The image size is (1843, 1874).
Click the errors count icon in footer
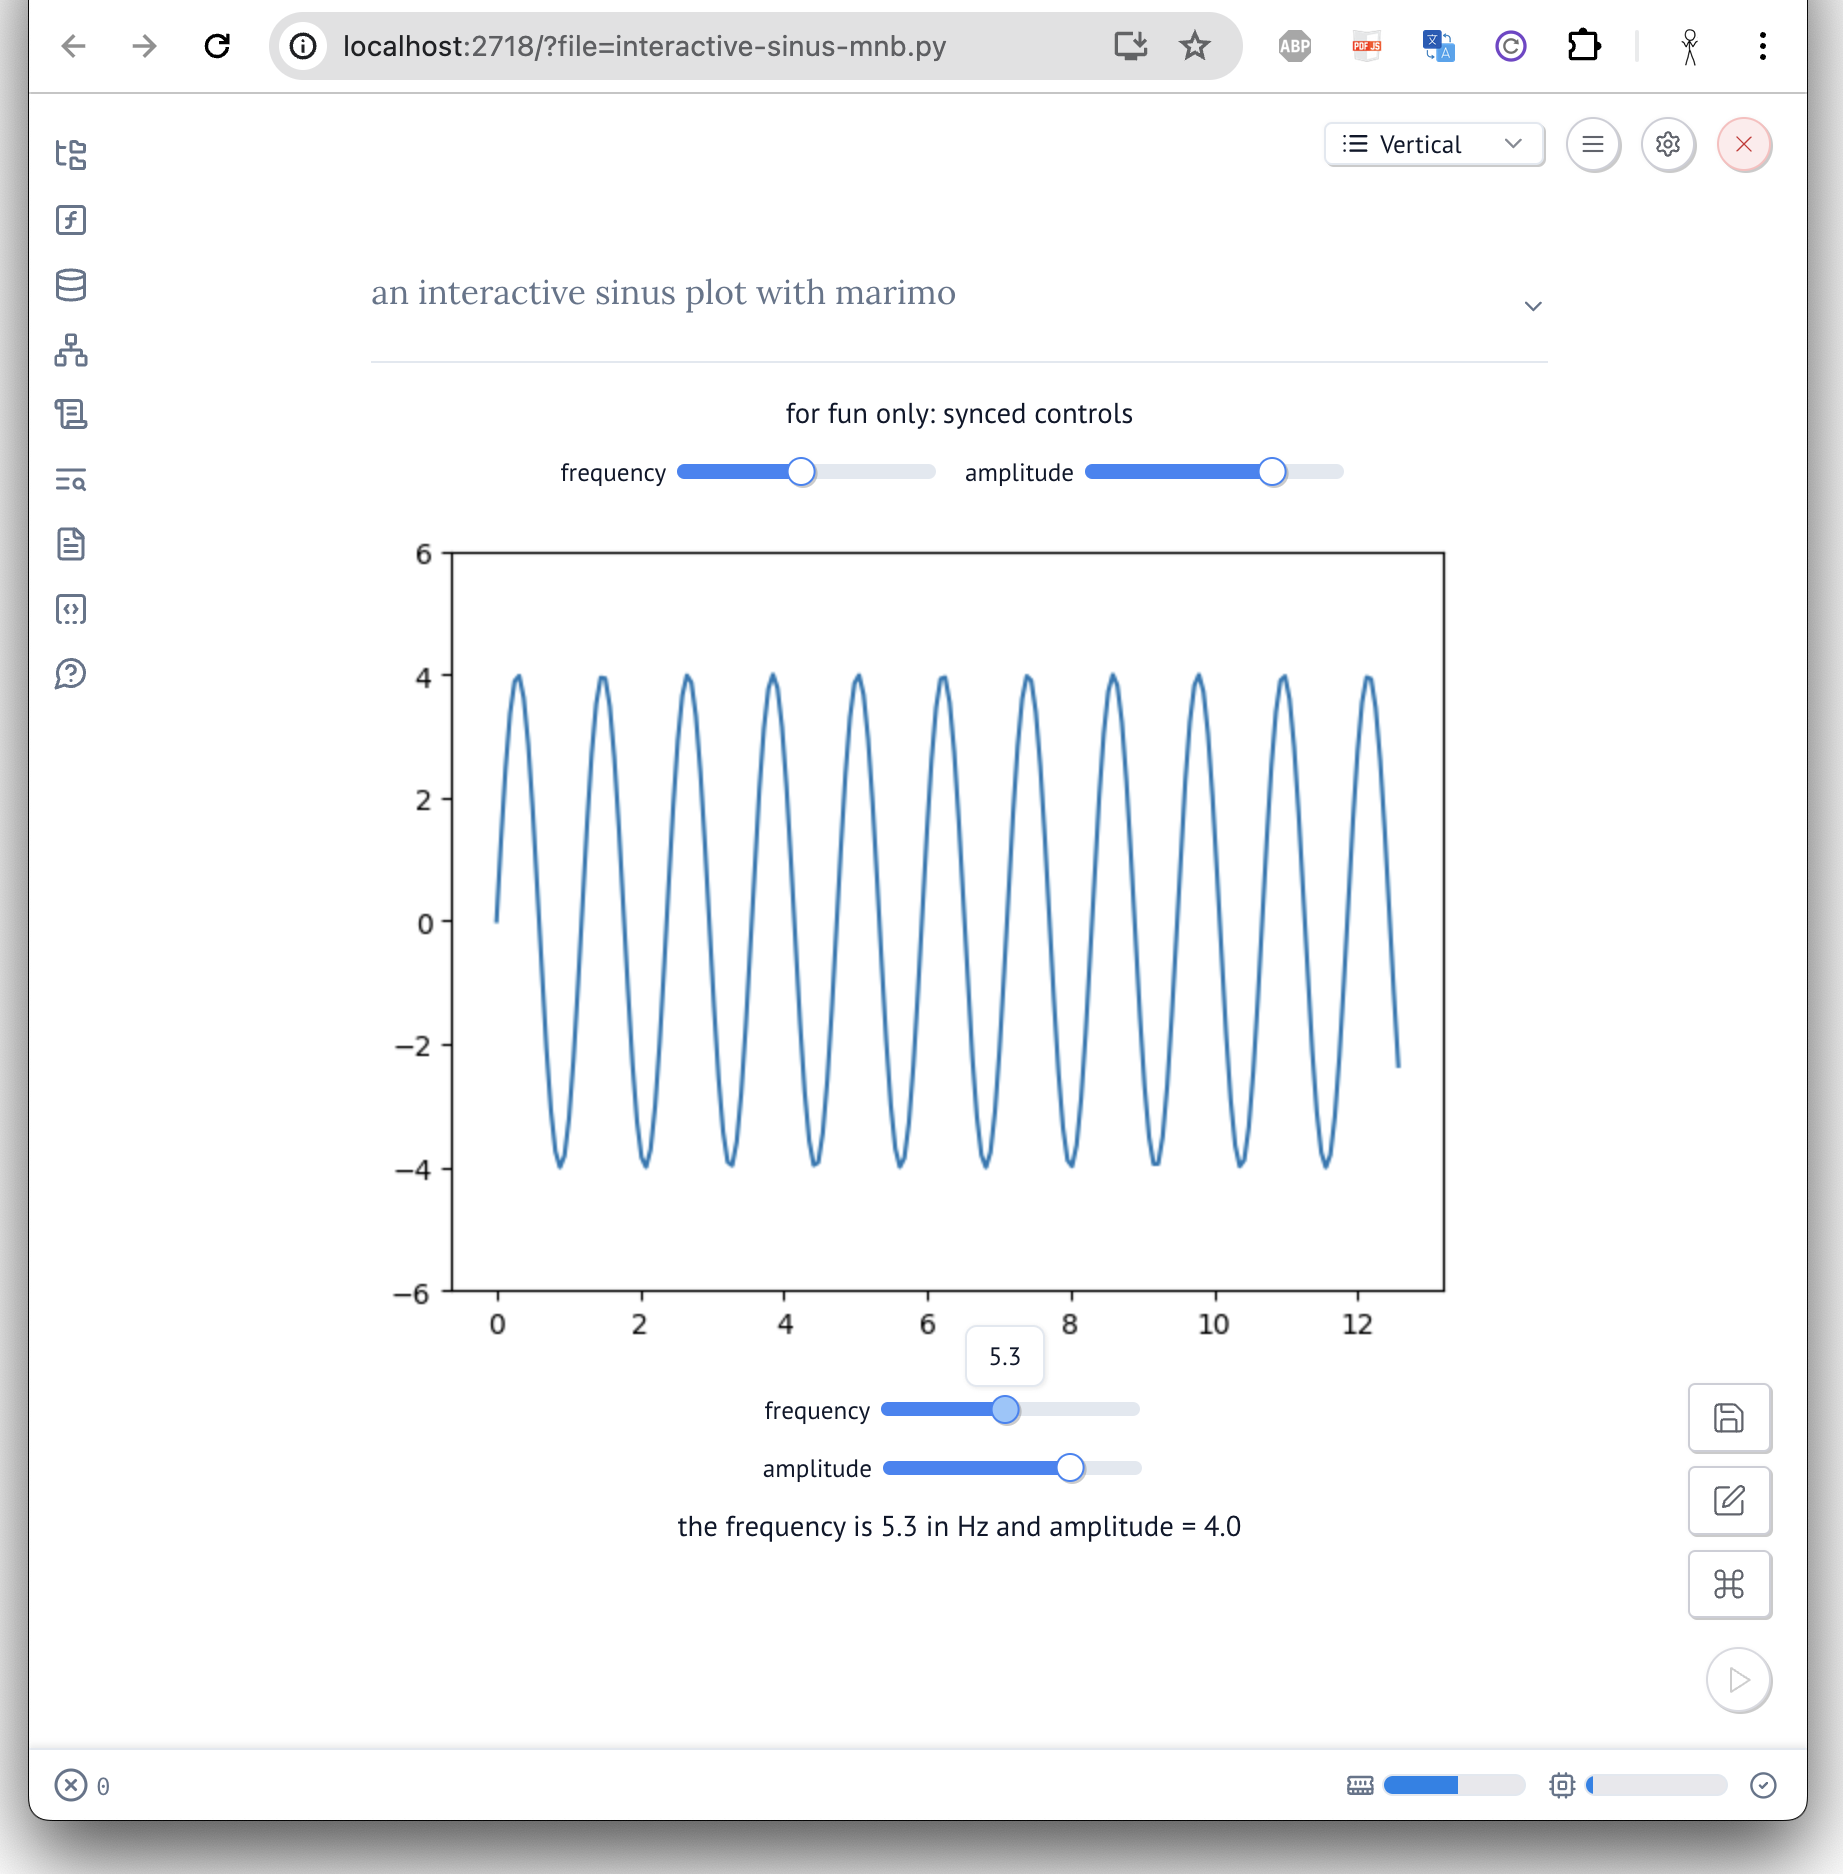(71, 1785)
